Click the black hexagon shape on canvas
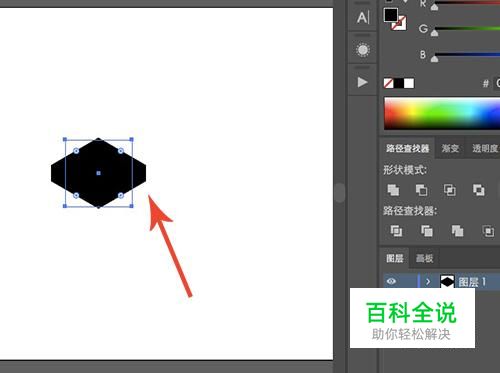500x373 pixels. click(98, 173)
